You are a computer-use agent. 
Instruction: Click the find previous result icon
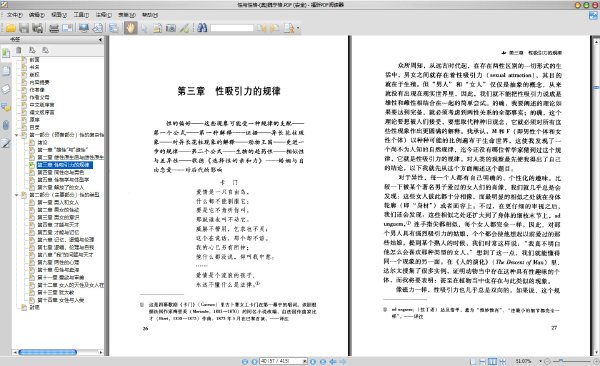262,28
